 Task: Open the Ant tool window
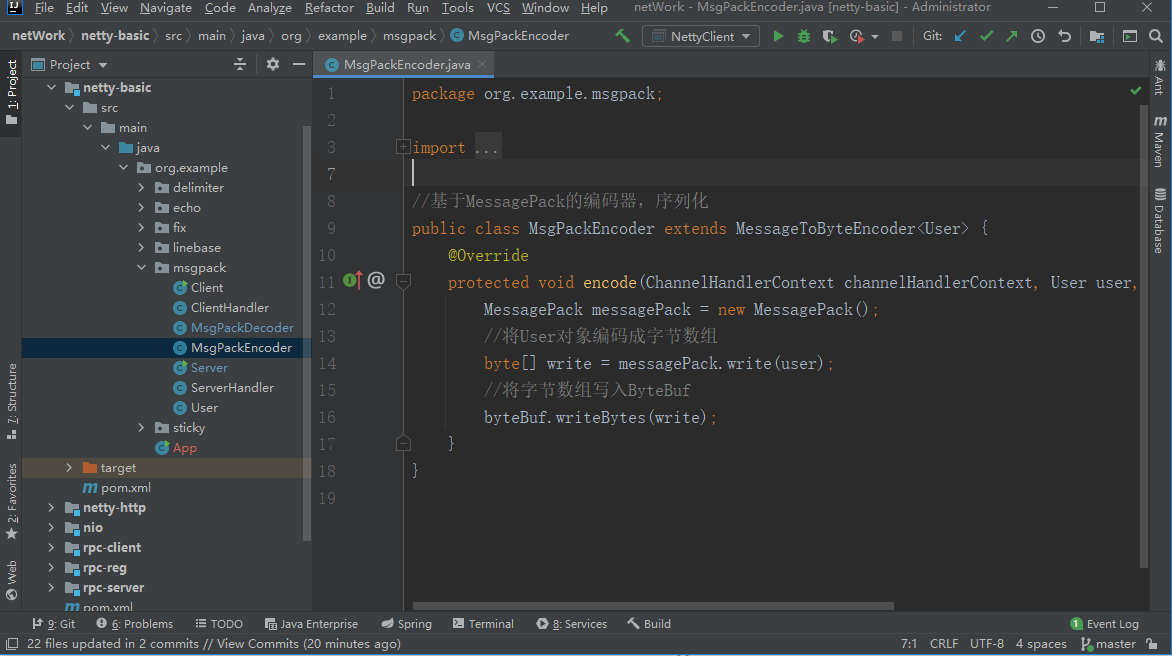1159,77
